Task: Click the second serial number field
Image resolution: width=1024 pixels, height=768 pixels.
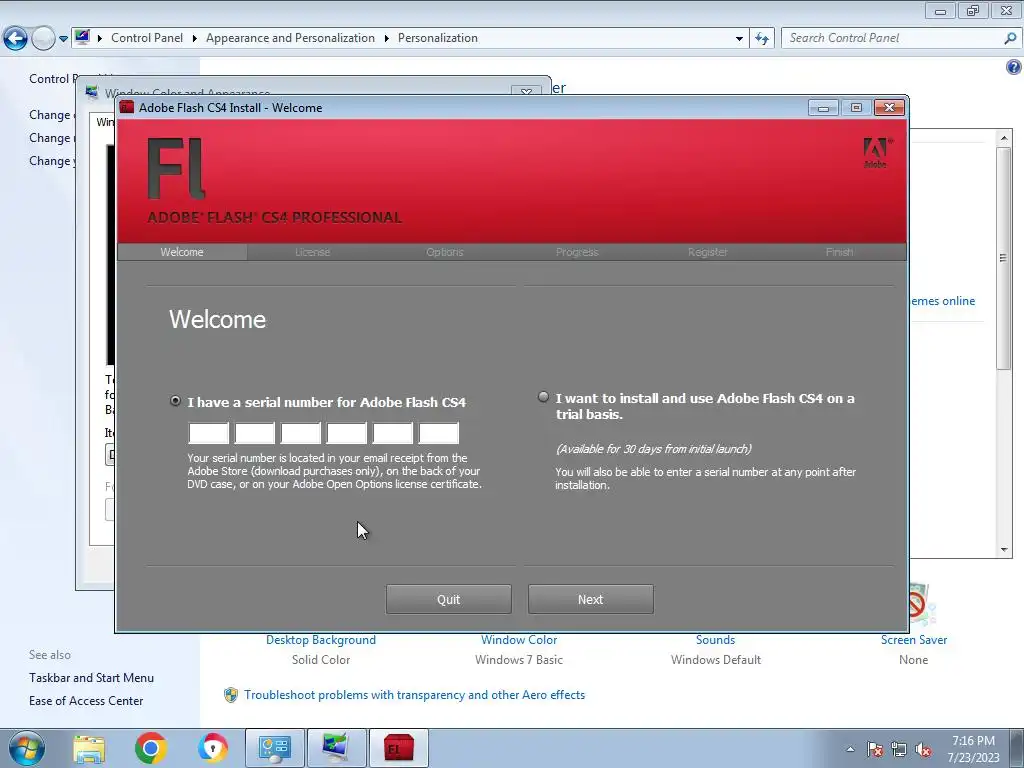Action: 255,433
